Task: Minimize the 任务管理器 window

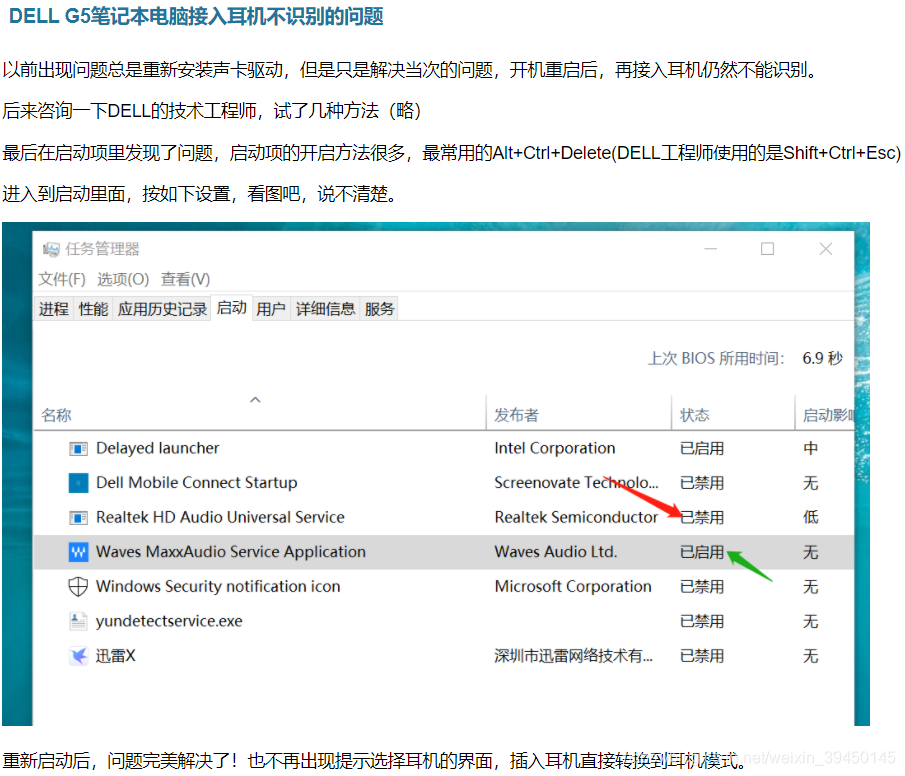Action: tap(710, 249)
